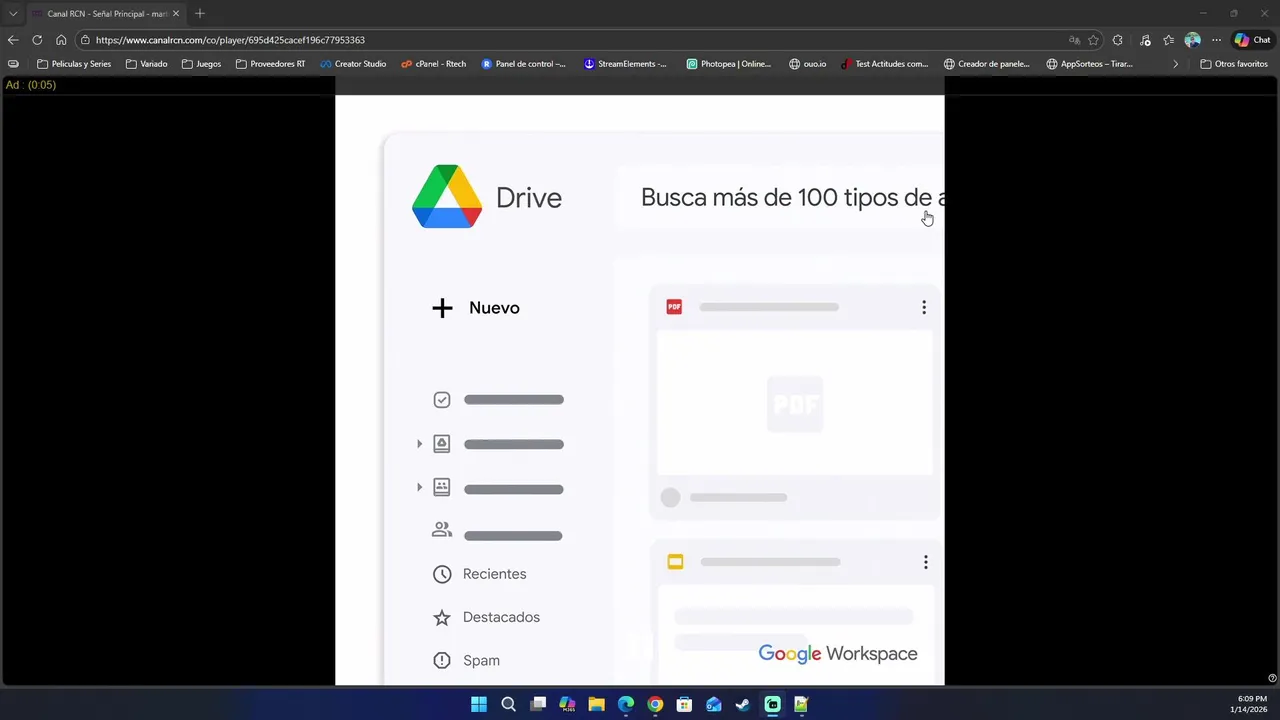Open the media control music icon
This screenshot has width=1280, height=720.
pos(1144,40)
